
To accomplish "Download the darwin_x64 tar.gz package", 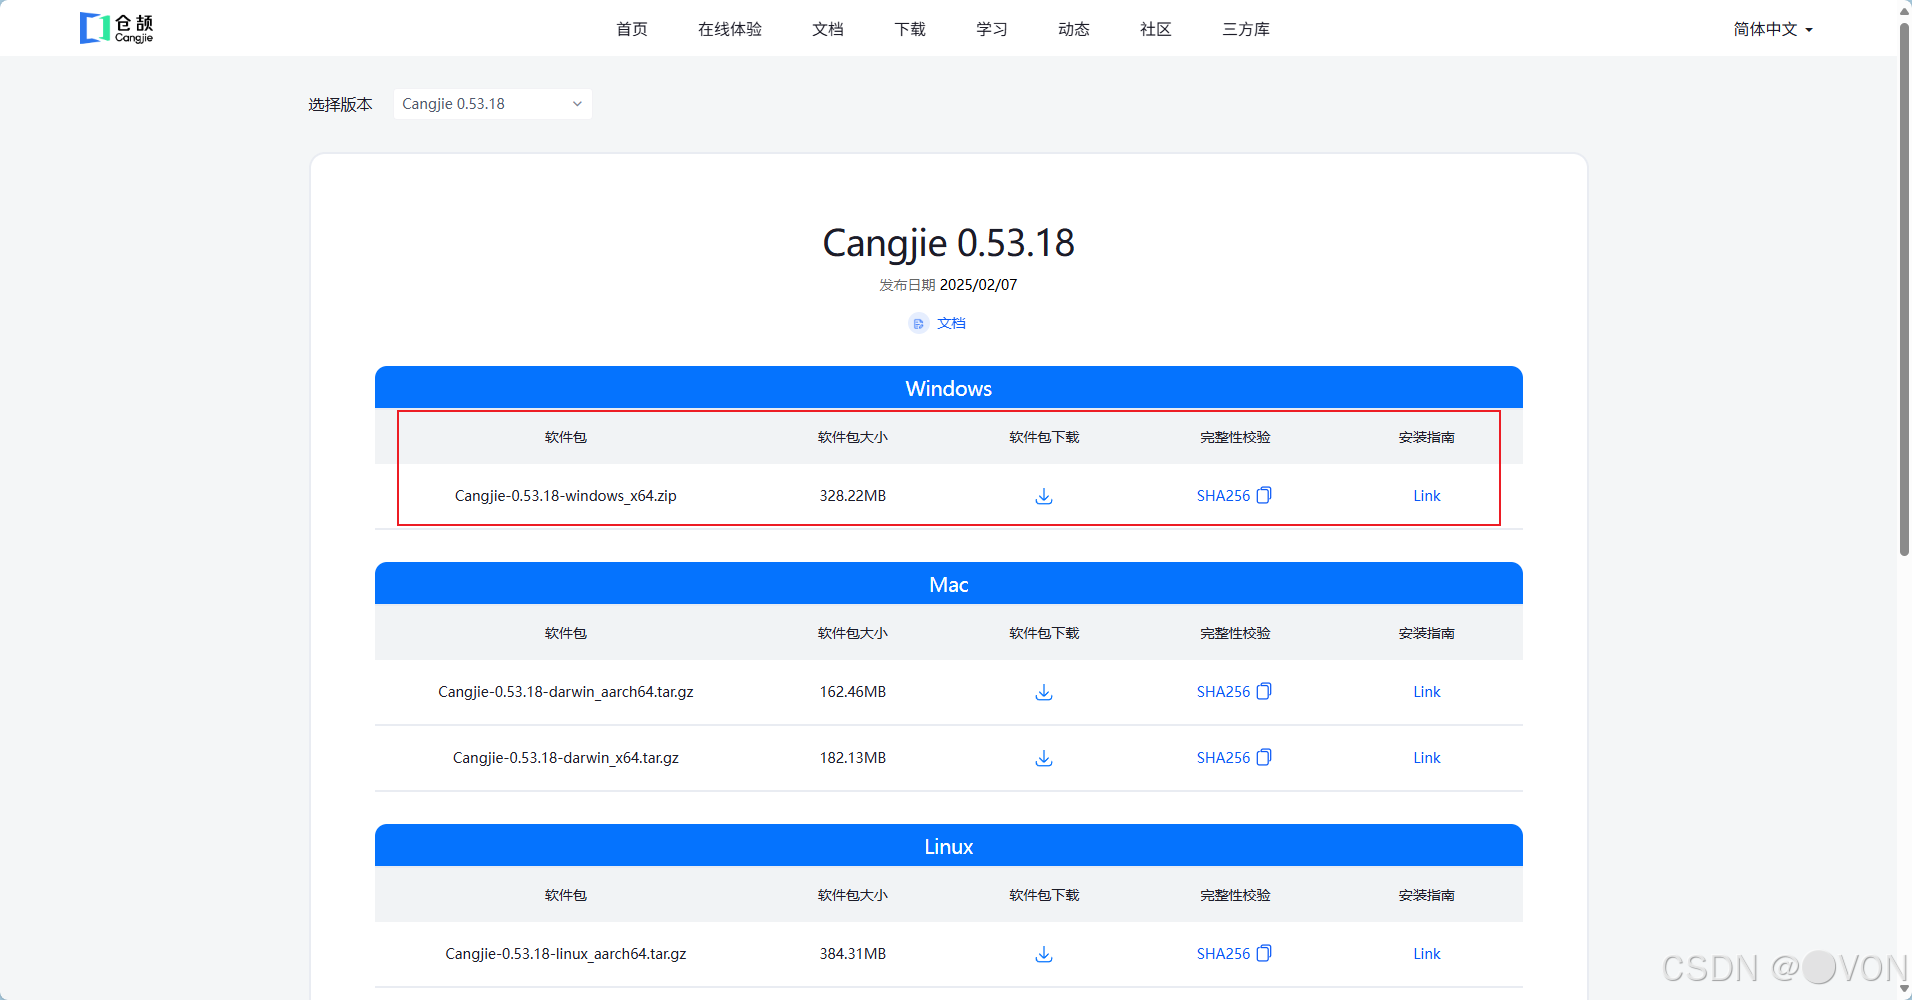I will (x=1044, y=758).
